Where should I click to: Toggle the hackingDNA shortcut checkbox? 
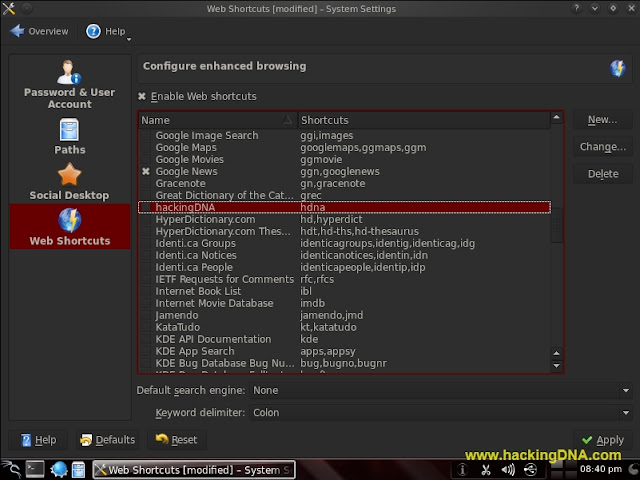click(x=145, y=207)
